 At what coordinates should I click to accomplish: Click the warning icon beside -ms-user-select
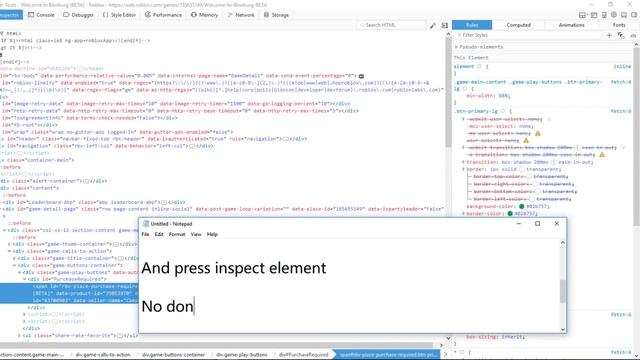pos(538,133)
